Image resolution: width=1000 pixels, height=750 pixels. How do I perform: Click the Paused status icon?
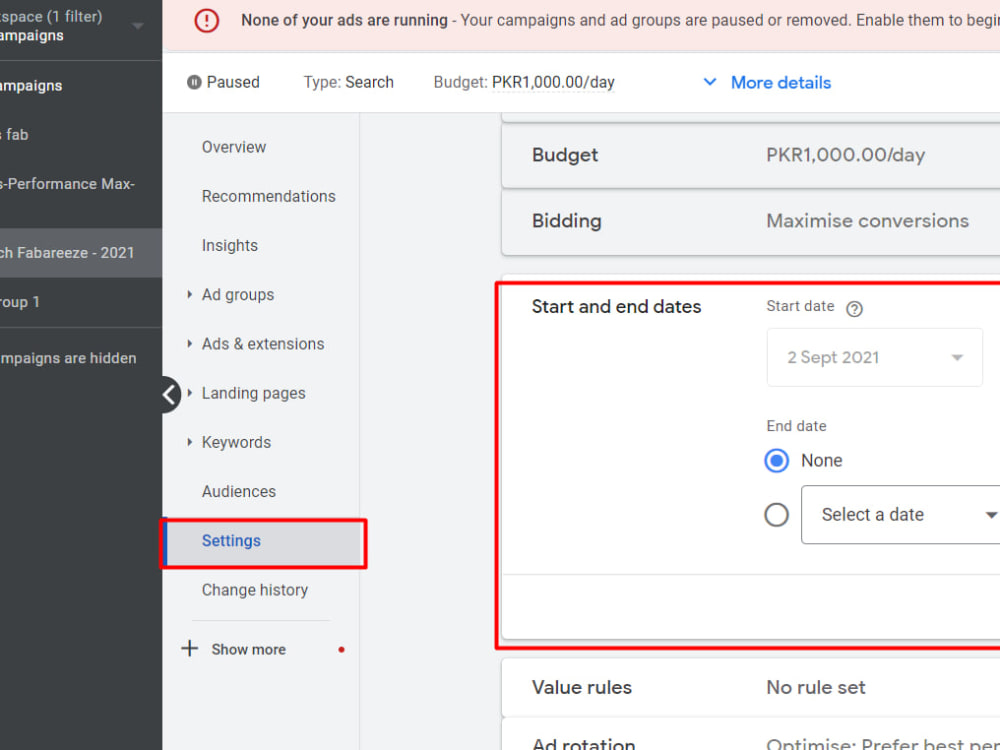coord(194,82)
